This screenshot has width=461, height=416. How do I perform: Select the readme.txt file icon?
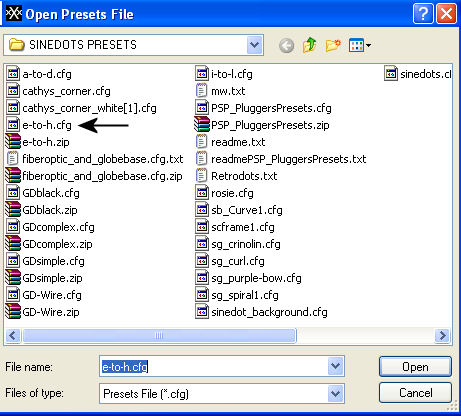click(201, 142)
